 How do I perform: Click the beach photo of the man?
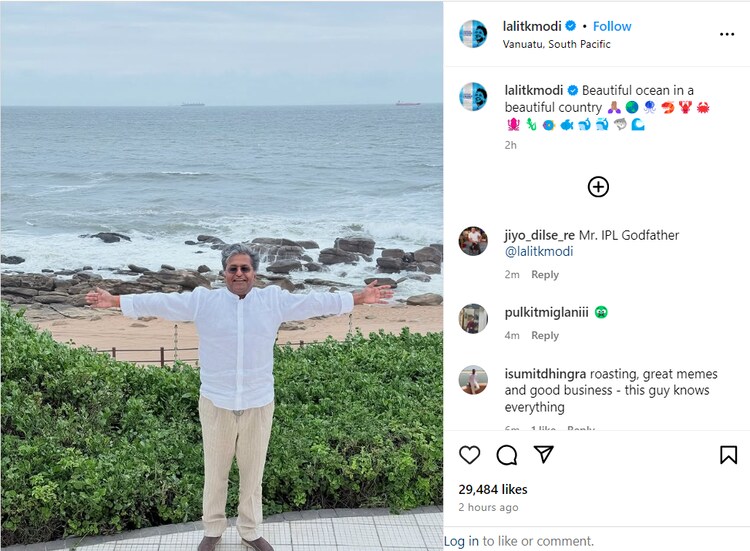click(x=221, y=275)
